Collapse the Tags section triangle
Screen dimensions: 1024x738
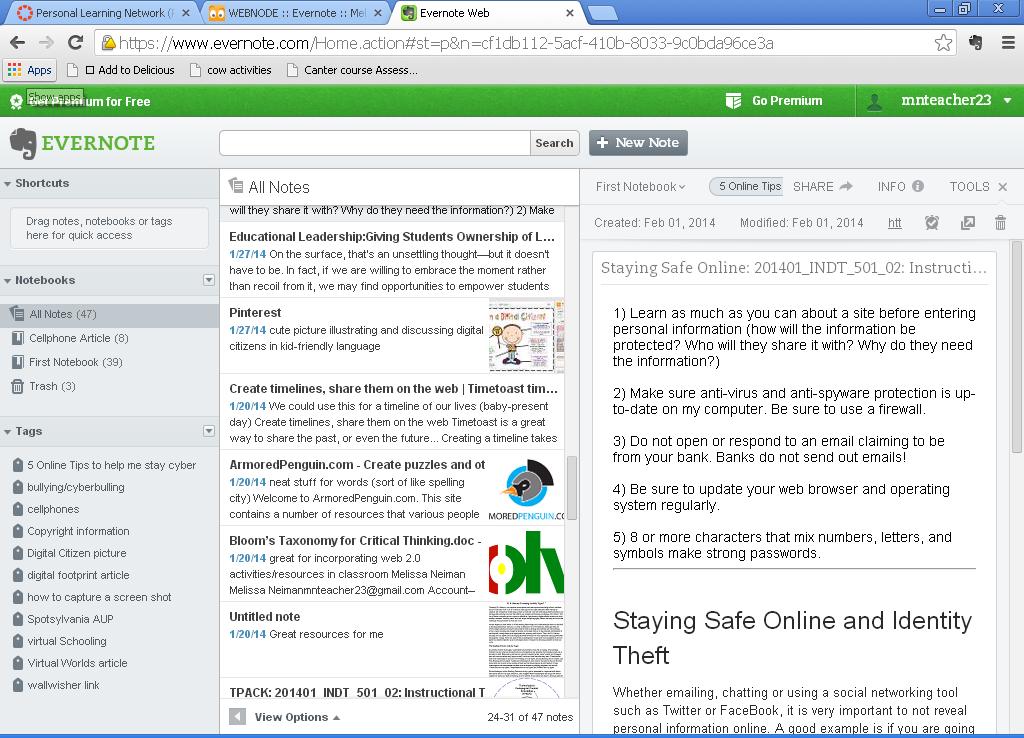pos(7,432)
